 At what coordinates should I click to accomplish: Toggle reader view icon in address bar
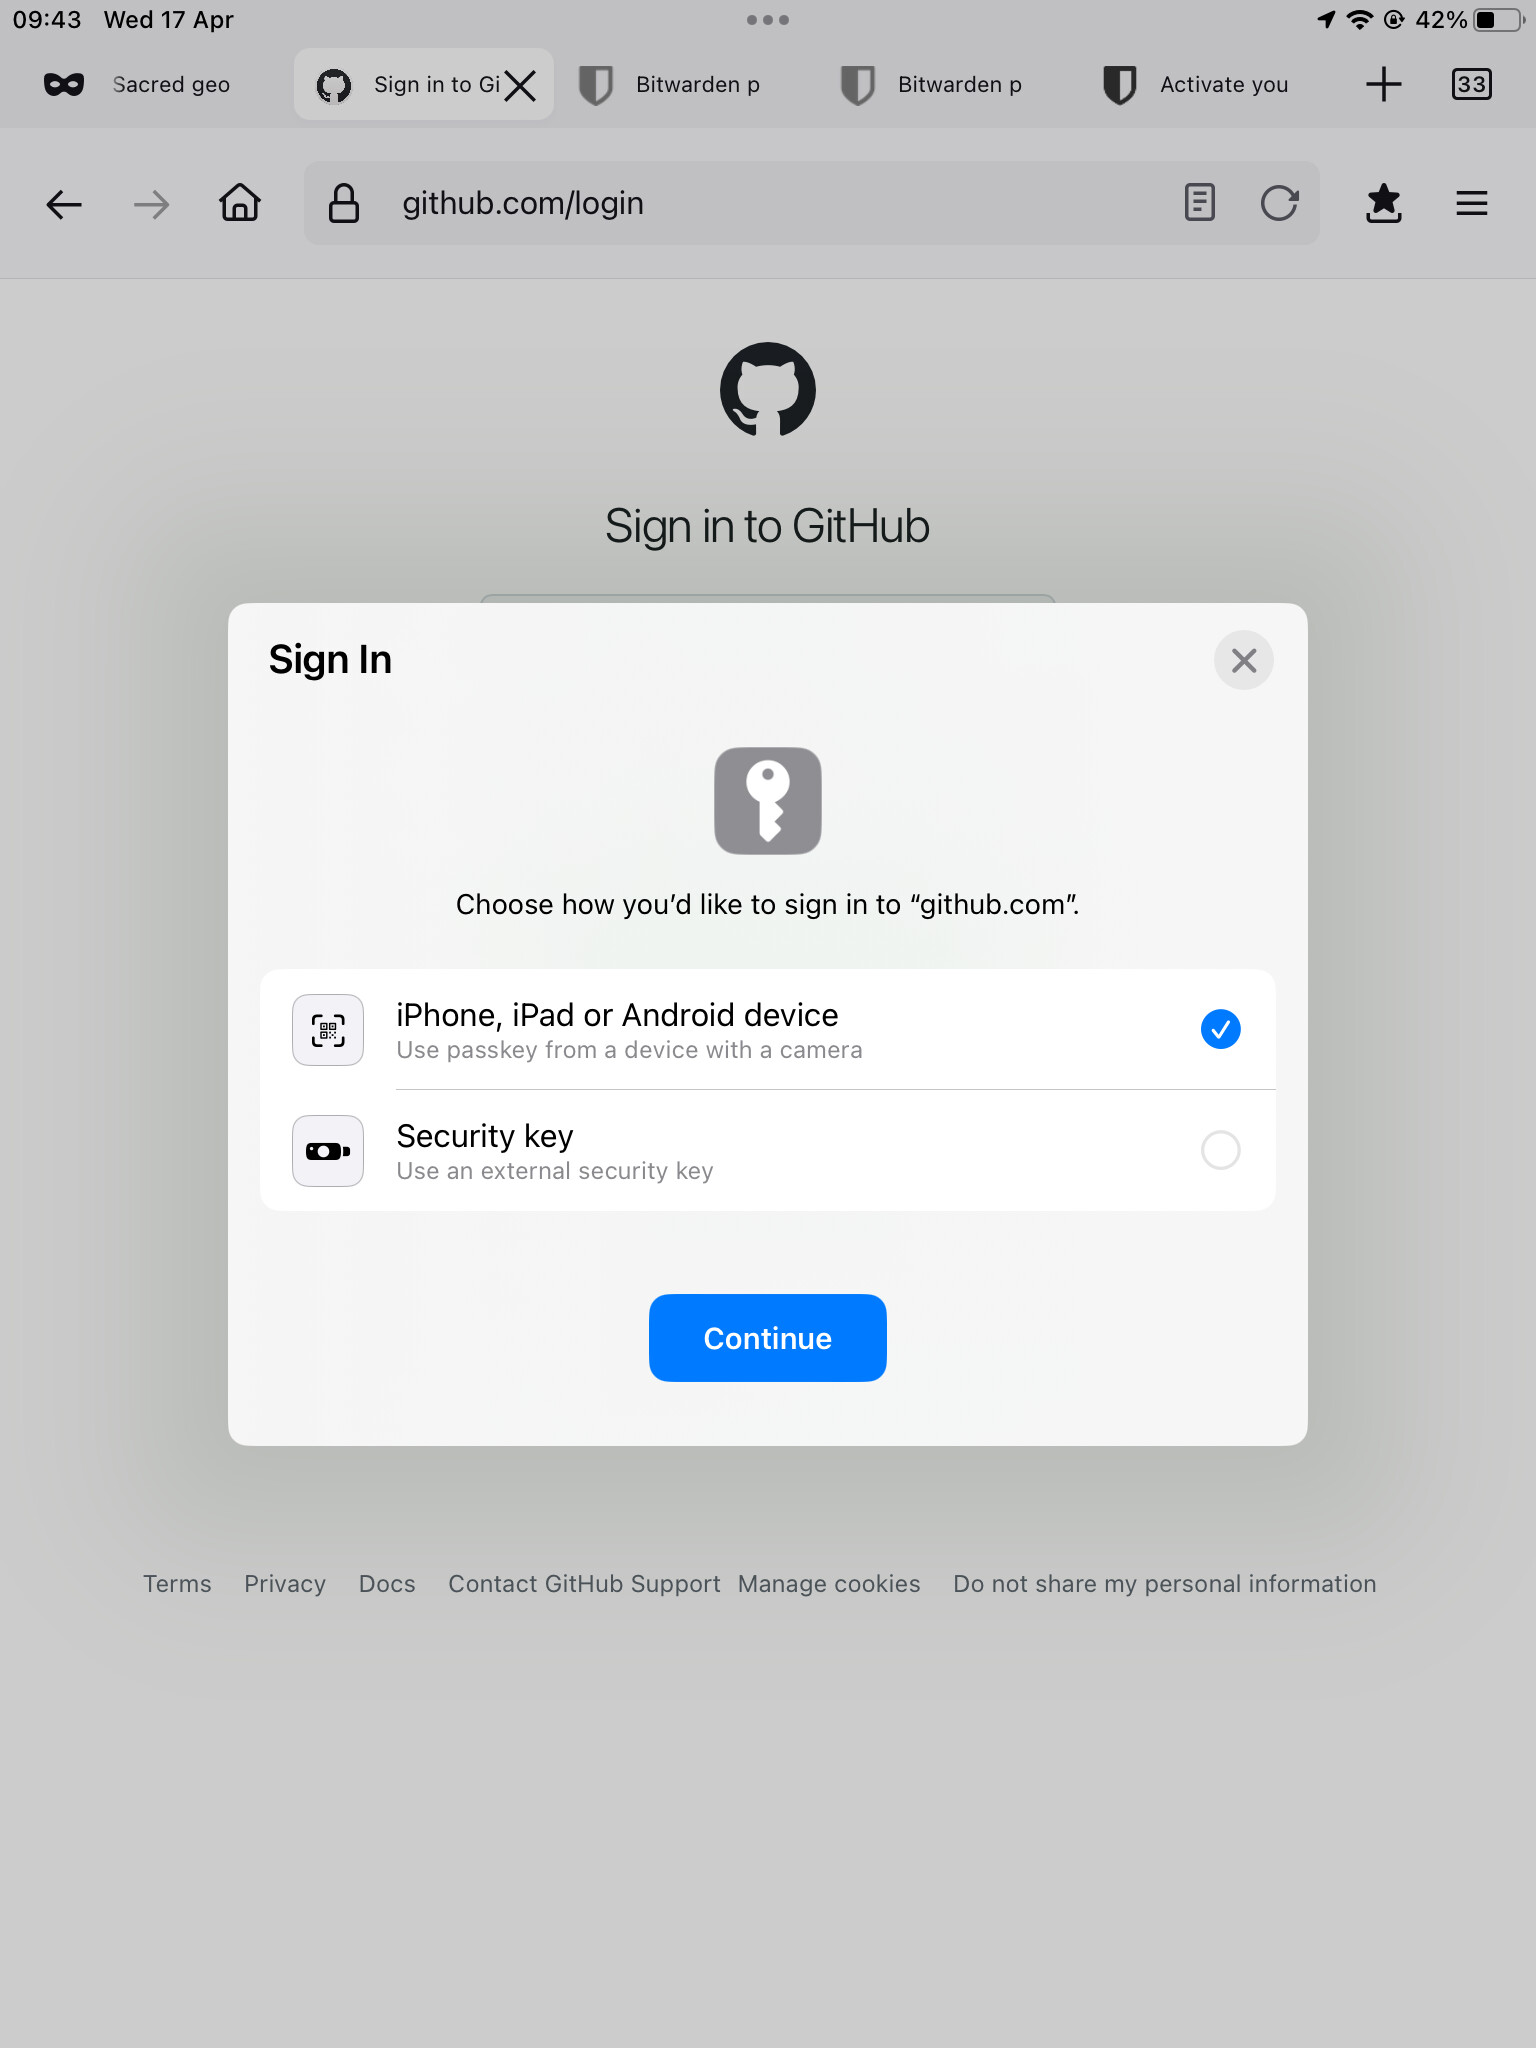[1199, 203]
